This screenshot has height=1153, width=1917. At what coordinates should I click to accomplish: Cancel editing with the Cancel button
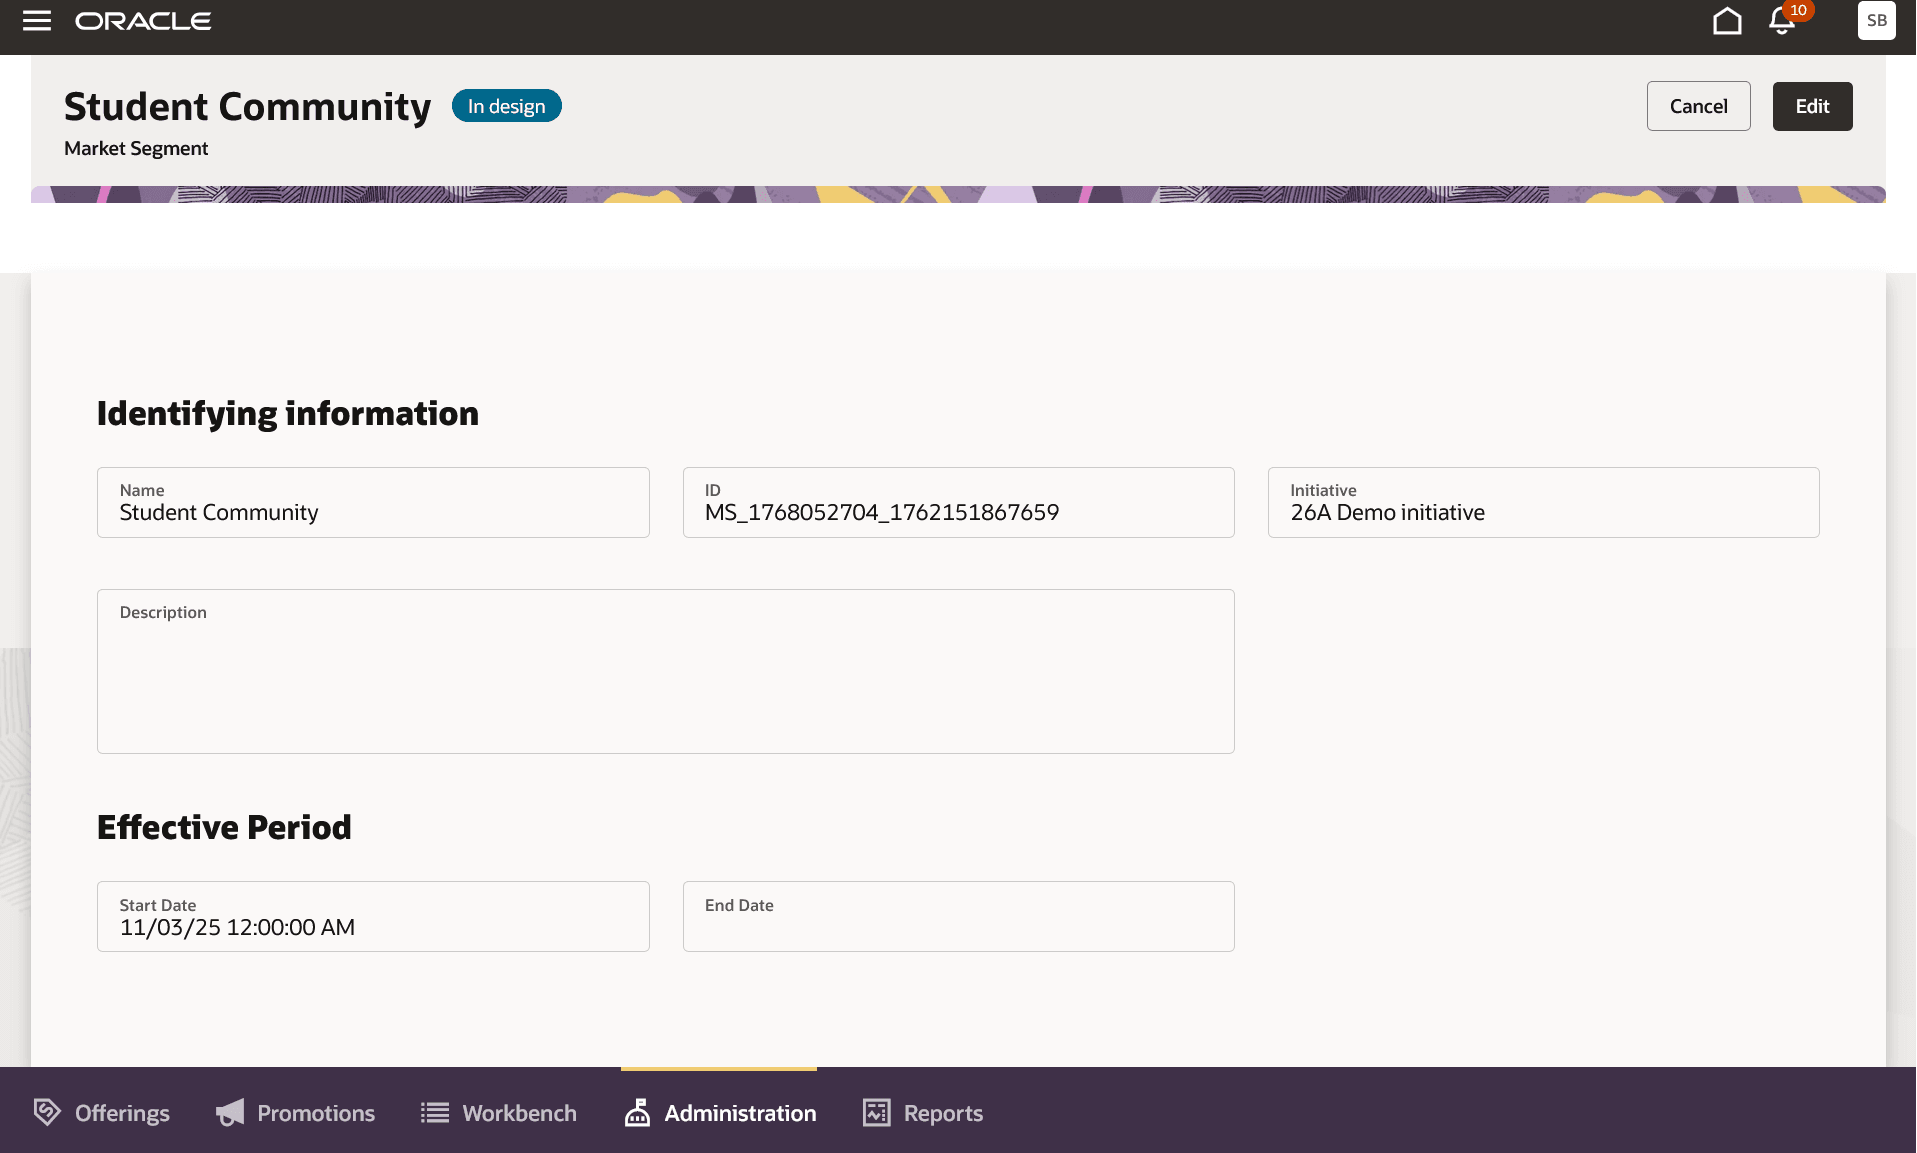point(1697,105)
